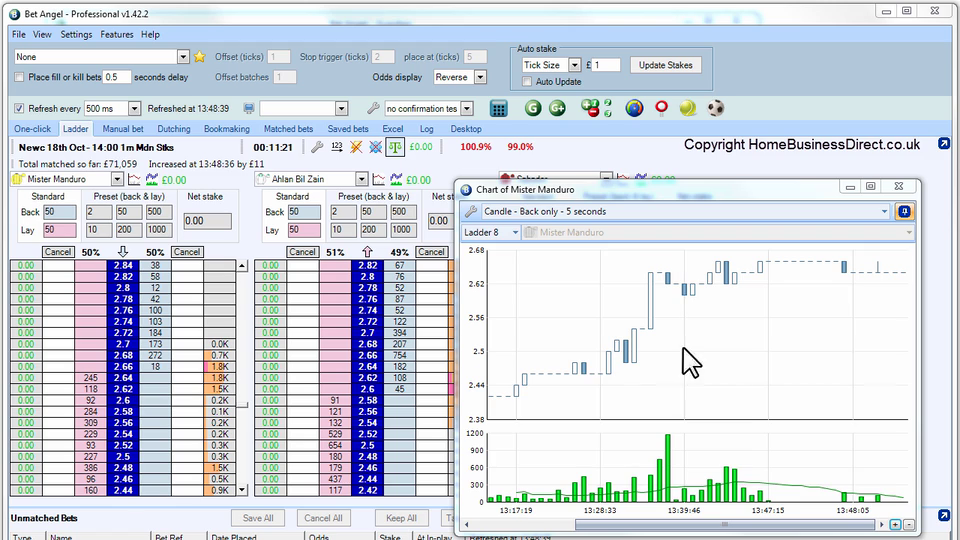960x540 pixels.
Task: Click Mister Manduro's back-side Cancel button
Action: point(58,252)
